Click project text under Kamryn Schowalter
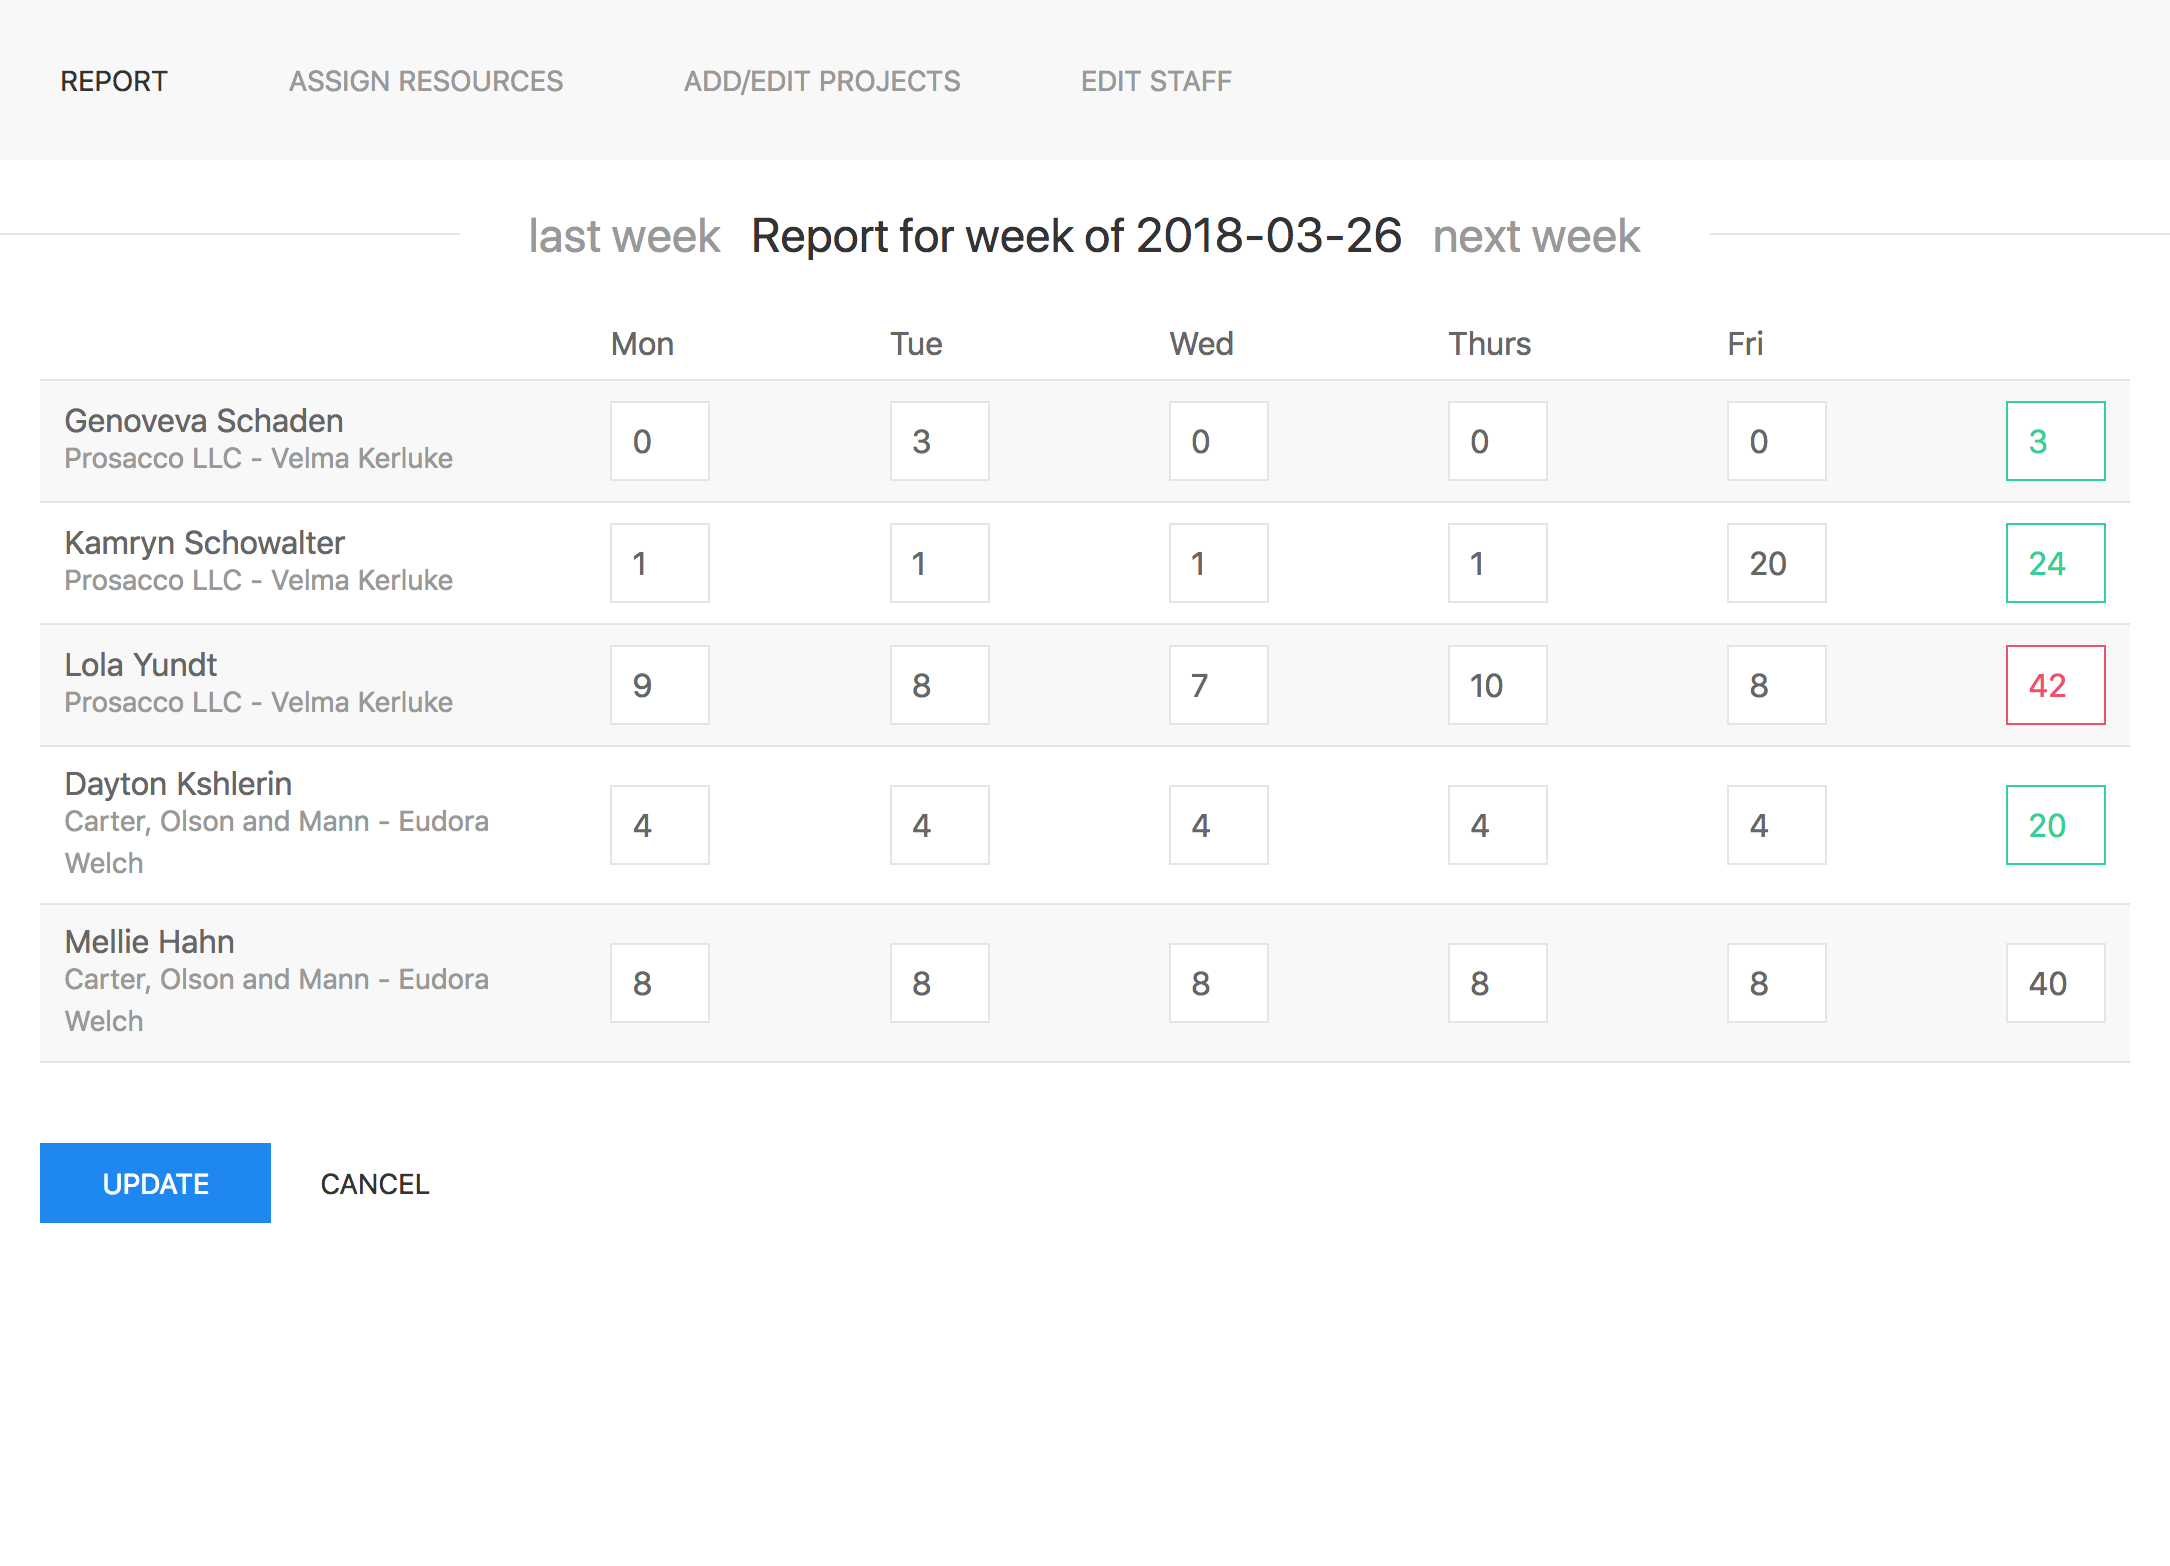Screen dimensions: 2170x1566 coord(258,580)
